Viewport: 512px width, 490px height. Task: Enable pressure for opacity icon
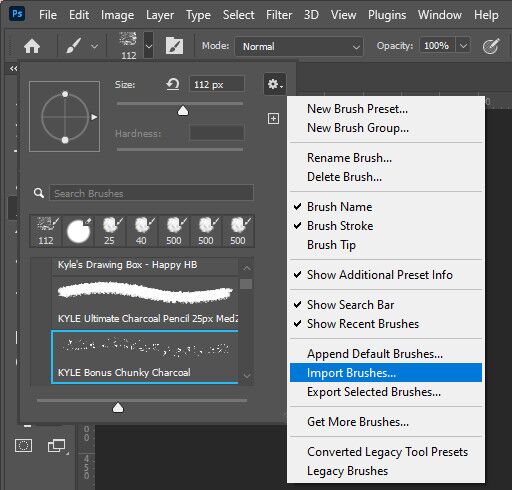click(491, 46)
